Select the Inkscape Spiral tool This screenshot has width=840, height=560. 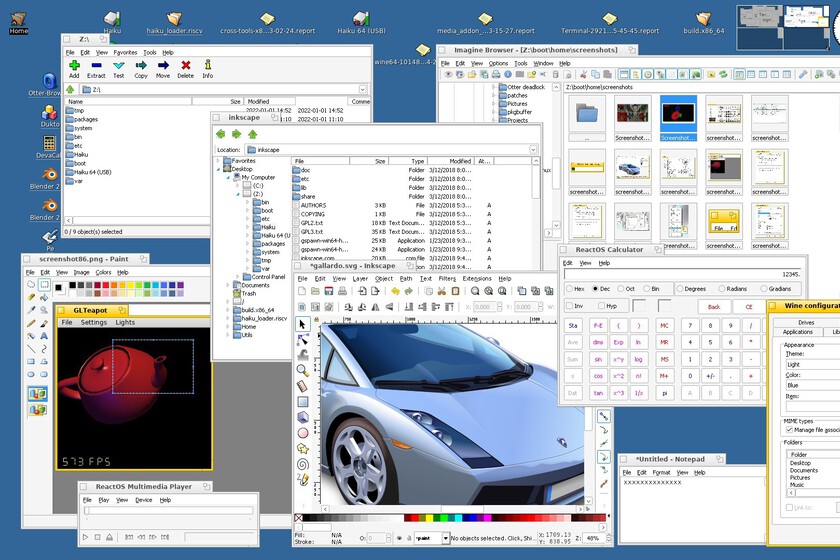(x=302, y=464)
